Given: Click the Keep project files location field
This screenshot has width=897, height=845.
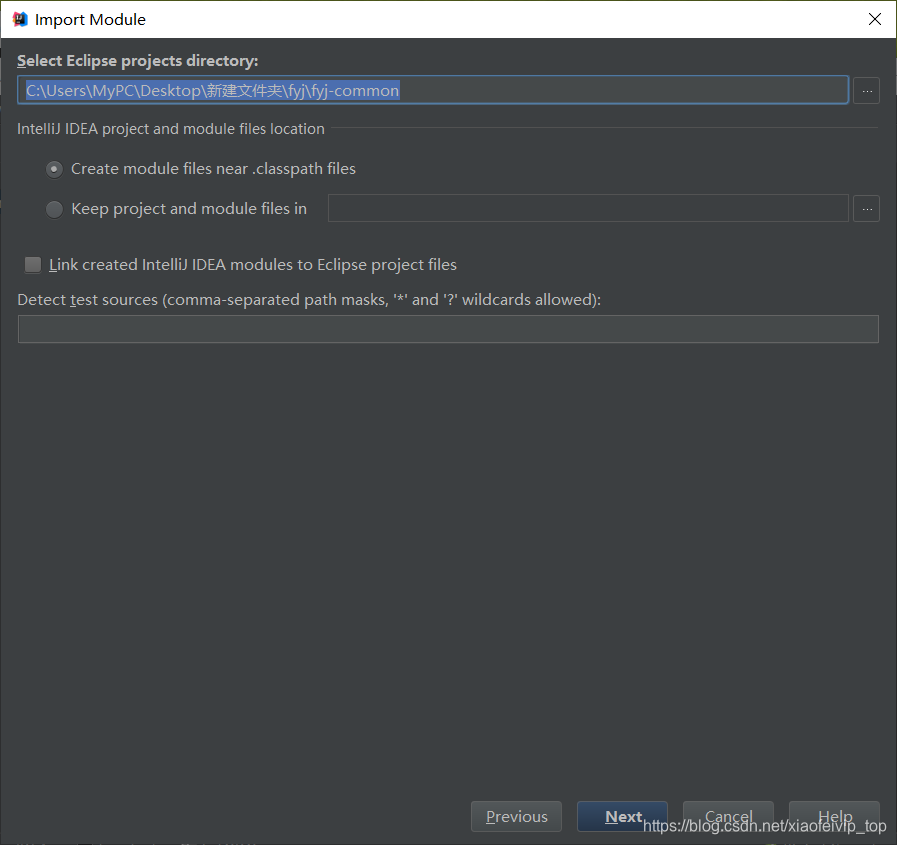Looking at the screenshot, I should (x=588, y=208).
